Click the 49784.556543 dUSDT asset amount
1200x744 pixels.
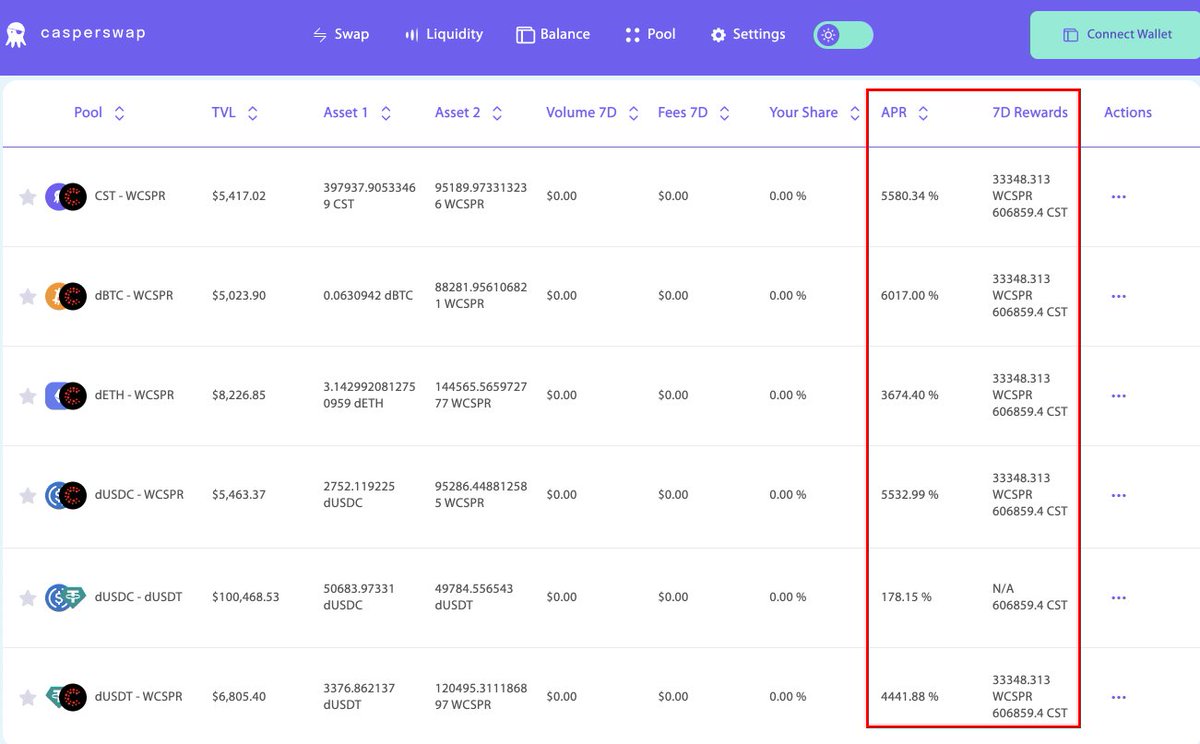point(474,597)
